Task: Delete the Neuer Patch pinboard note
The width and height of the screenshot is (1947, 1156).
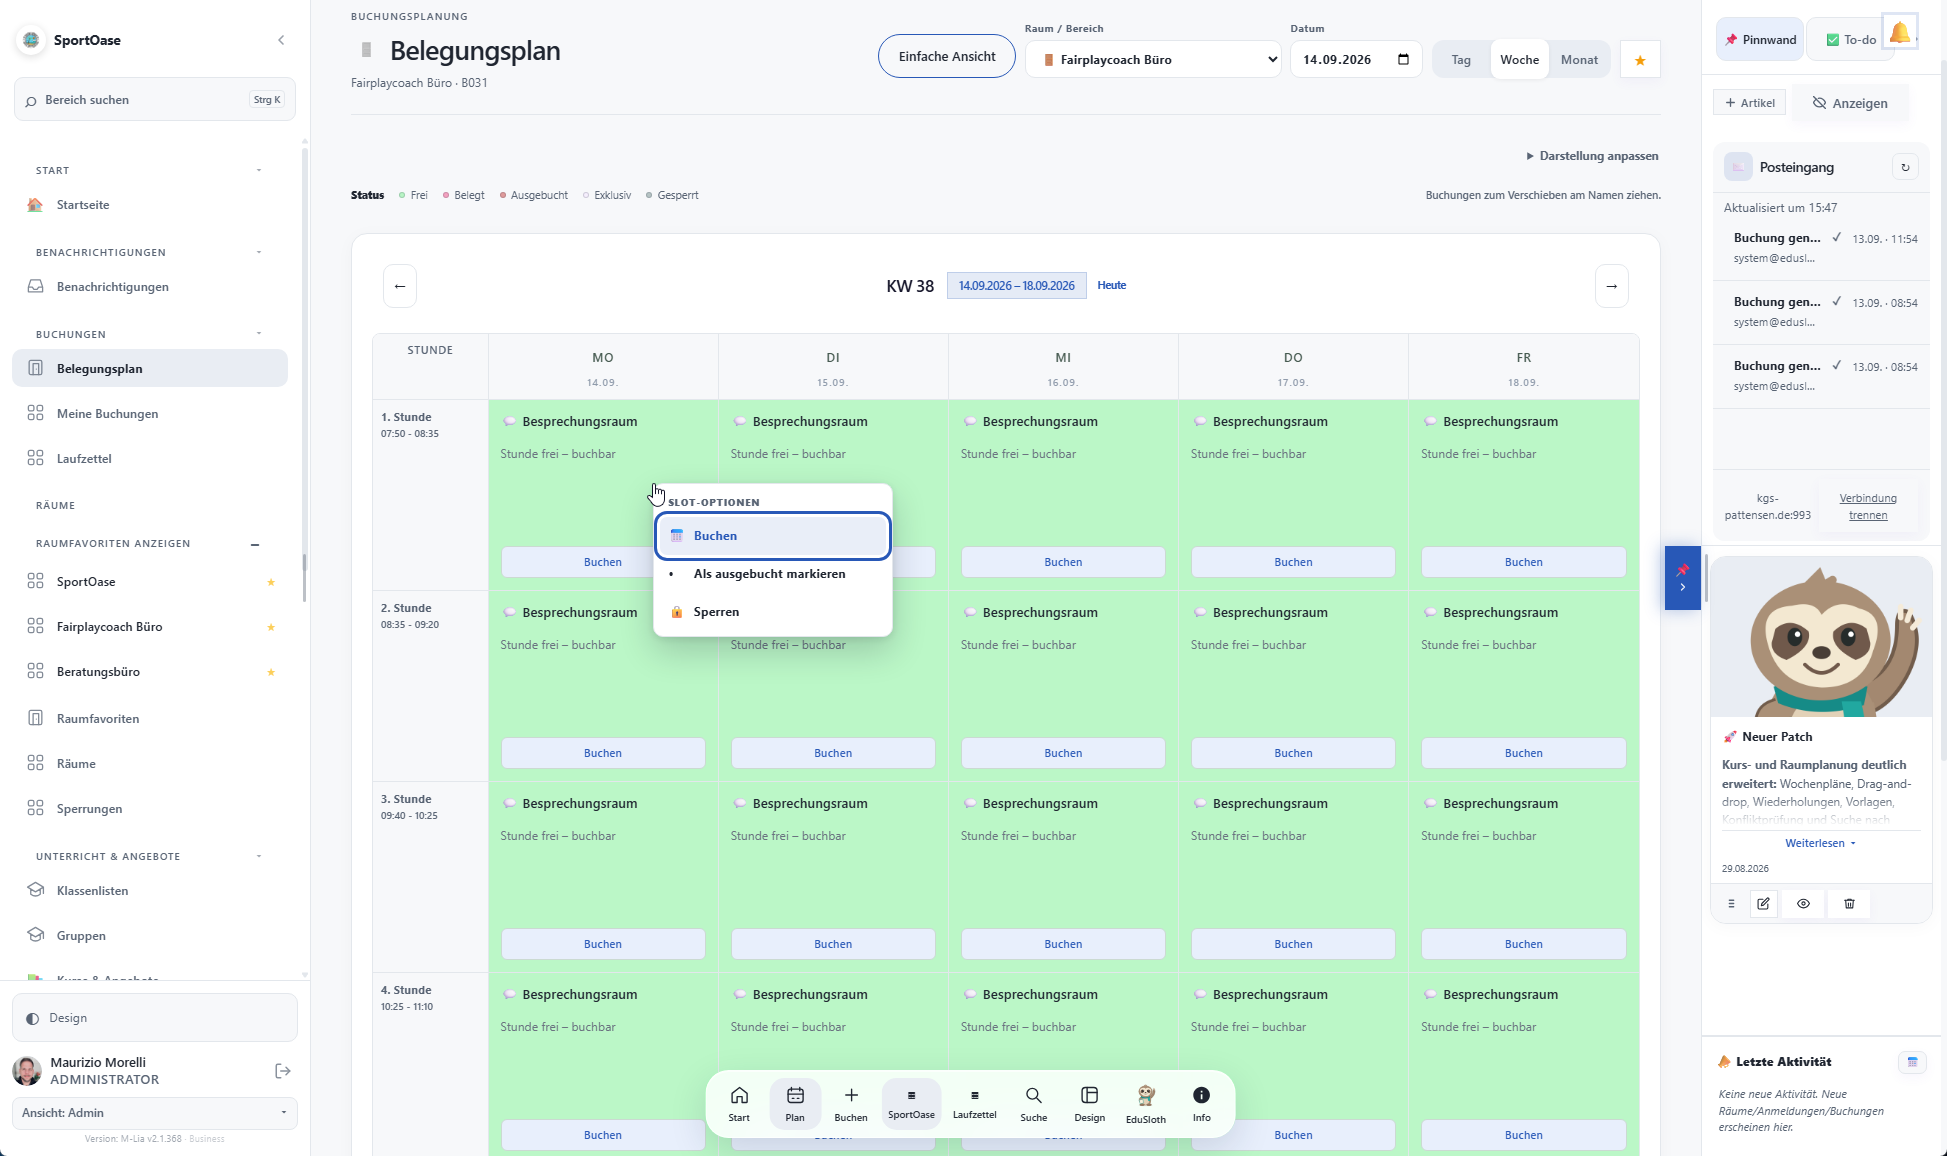Action: tap(1849, 904)
